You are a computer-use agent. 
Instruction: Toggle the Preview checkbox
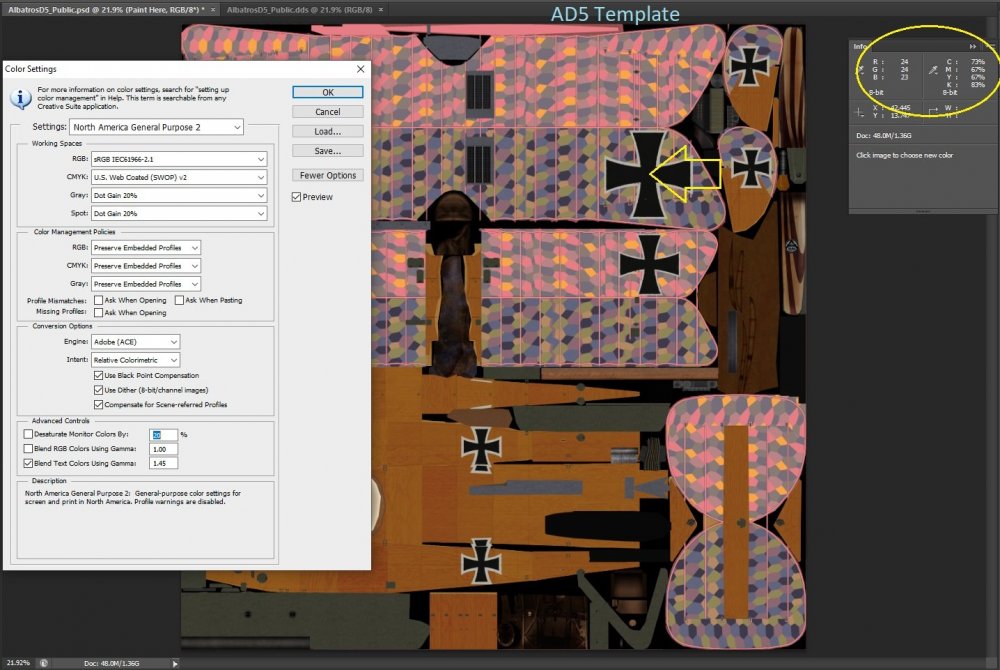coord(297,197)
